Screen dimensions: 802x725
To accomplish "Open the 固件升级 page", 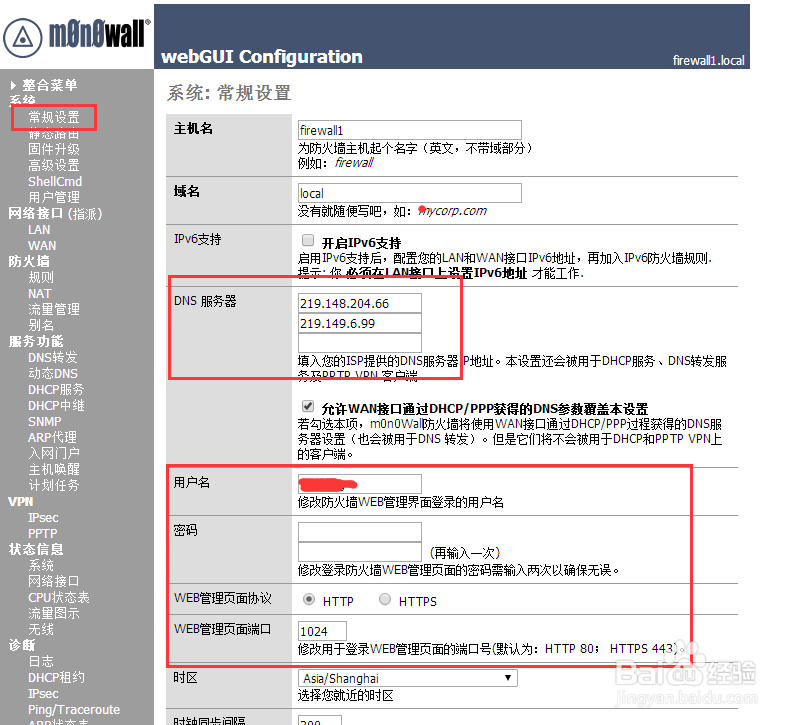I will [x=54, y=148].
